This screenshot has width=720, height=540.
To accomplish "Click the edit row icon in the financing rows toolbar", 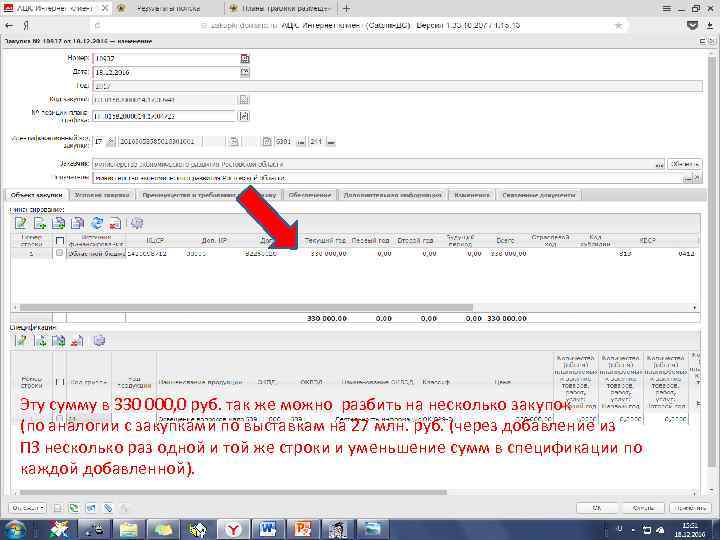I will coord(21,223).
